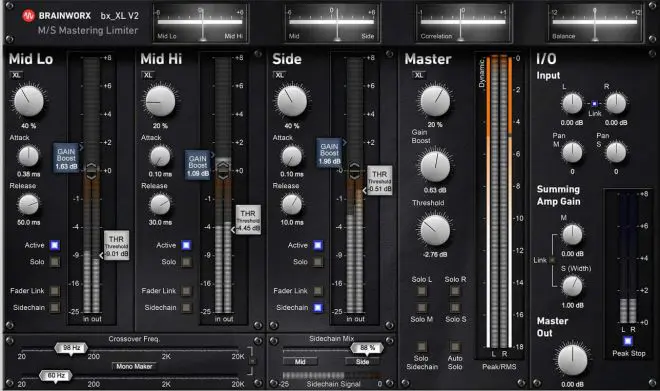Viewport: 660px width, 391px height.
Task: Click the Peak/RMS label under master meter
Action: point(499,367)
